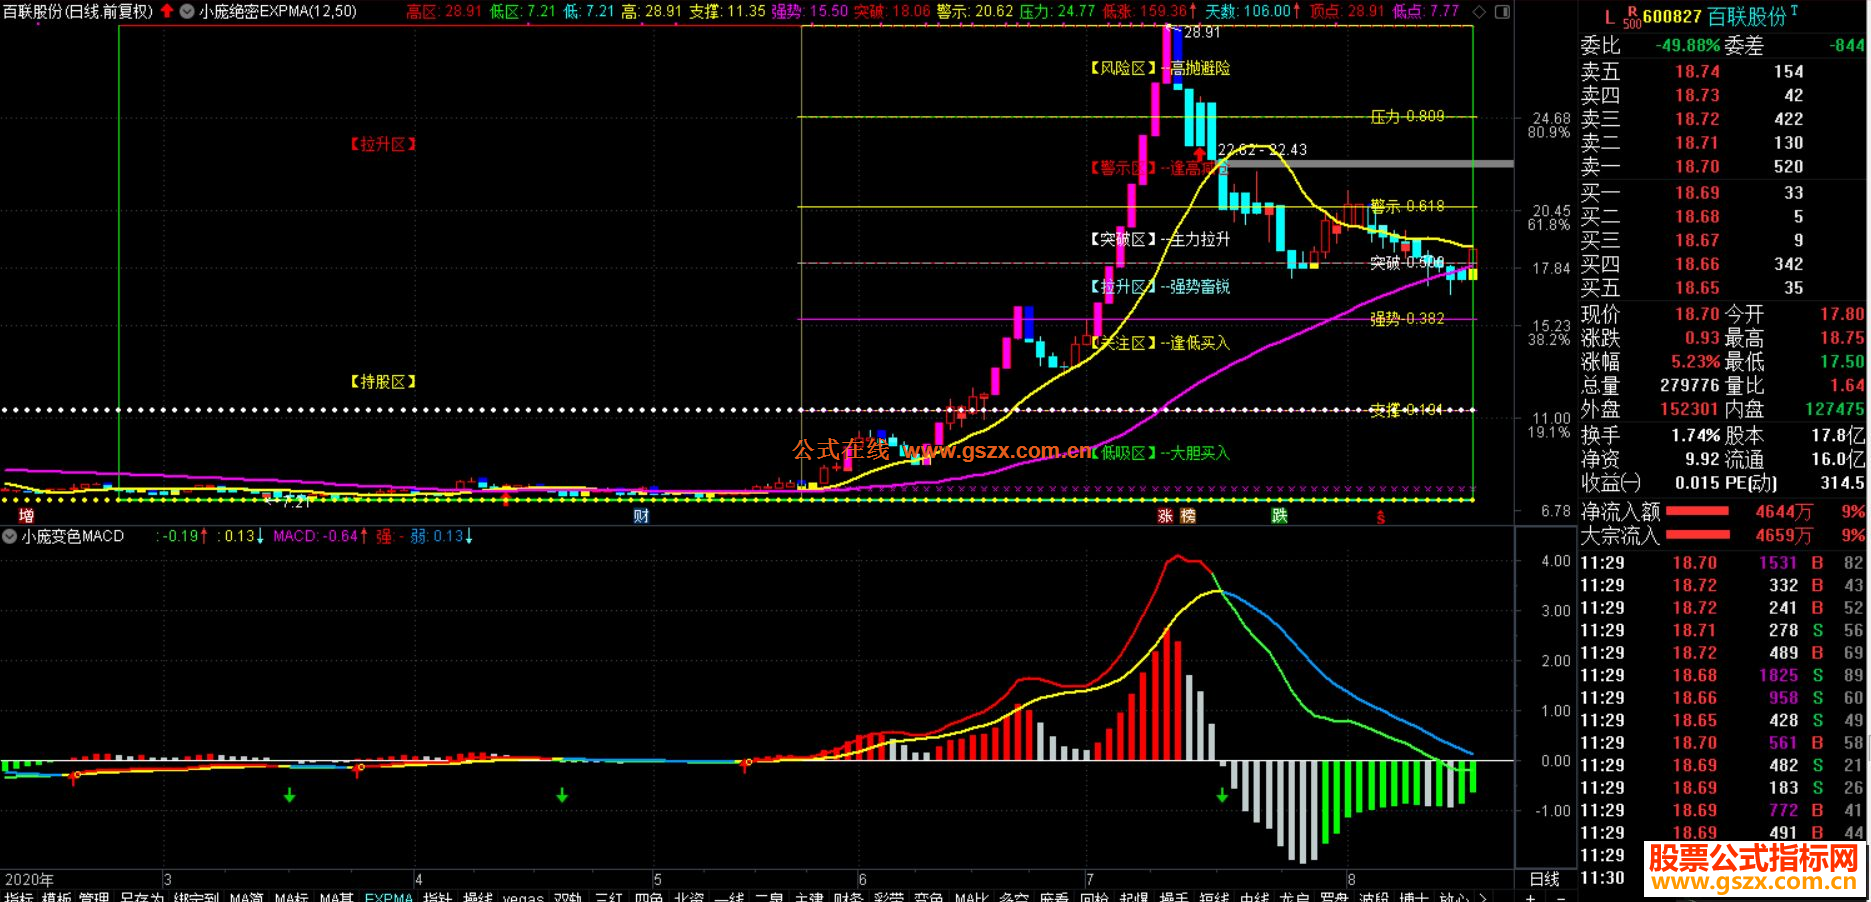This screenshot has width=1871, height=902.
Task: Select the 主建 indicator tab
Action: pos(809,896)
